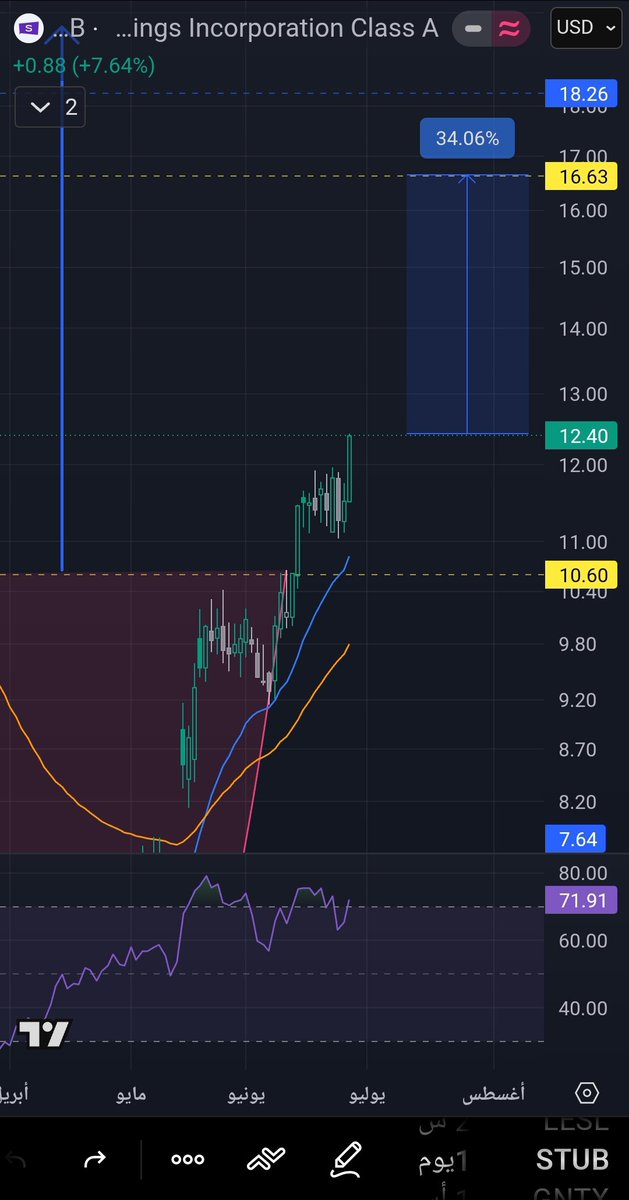This screenshot has width=629, height=1200.
Task: Tap the 80.00 RSI scale value
Action: [583, 873]
